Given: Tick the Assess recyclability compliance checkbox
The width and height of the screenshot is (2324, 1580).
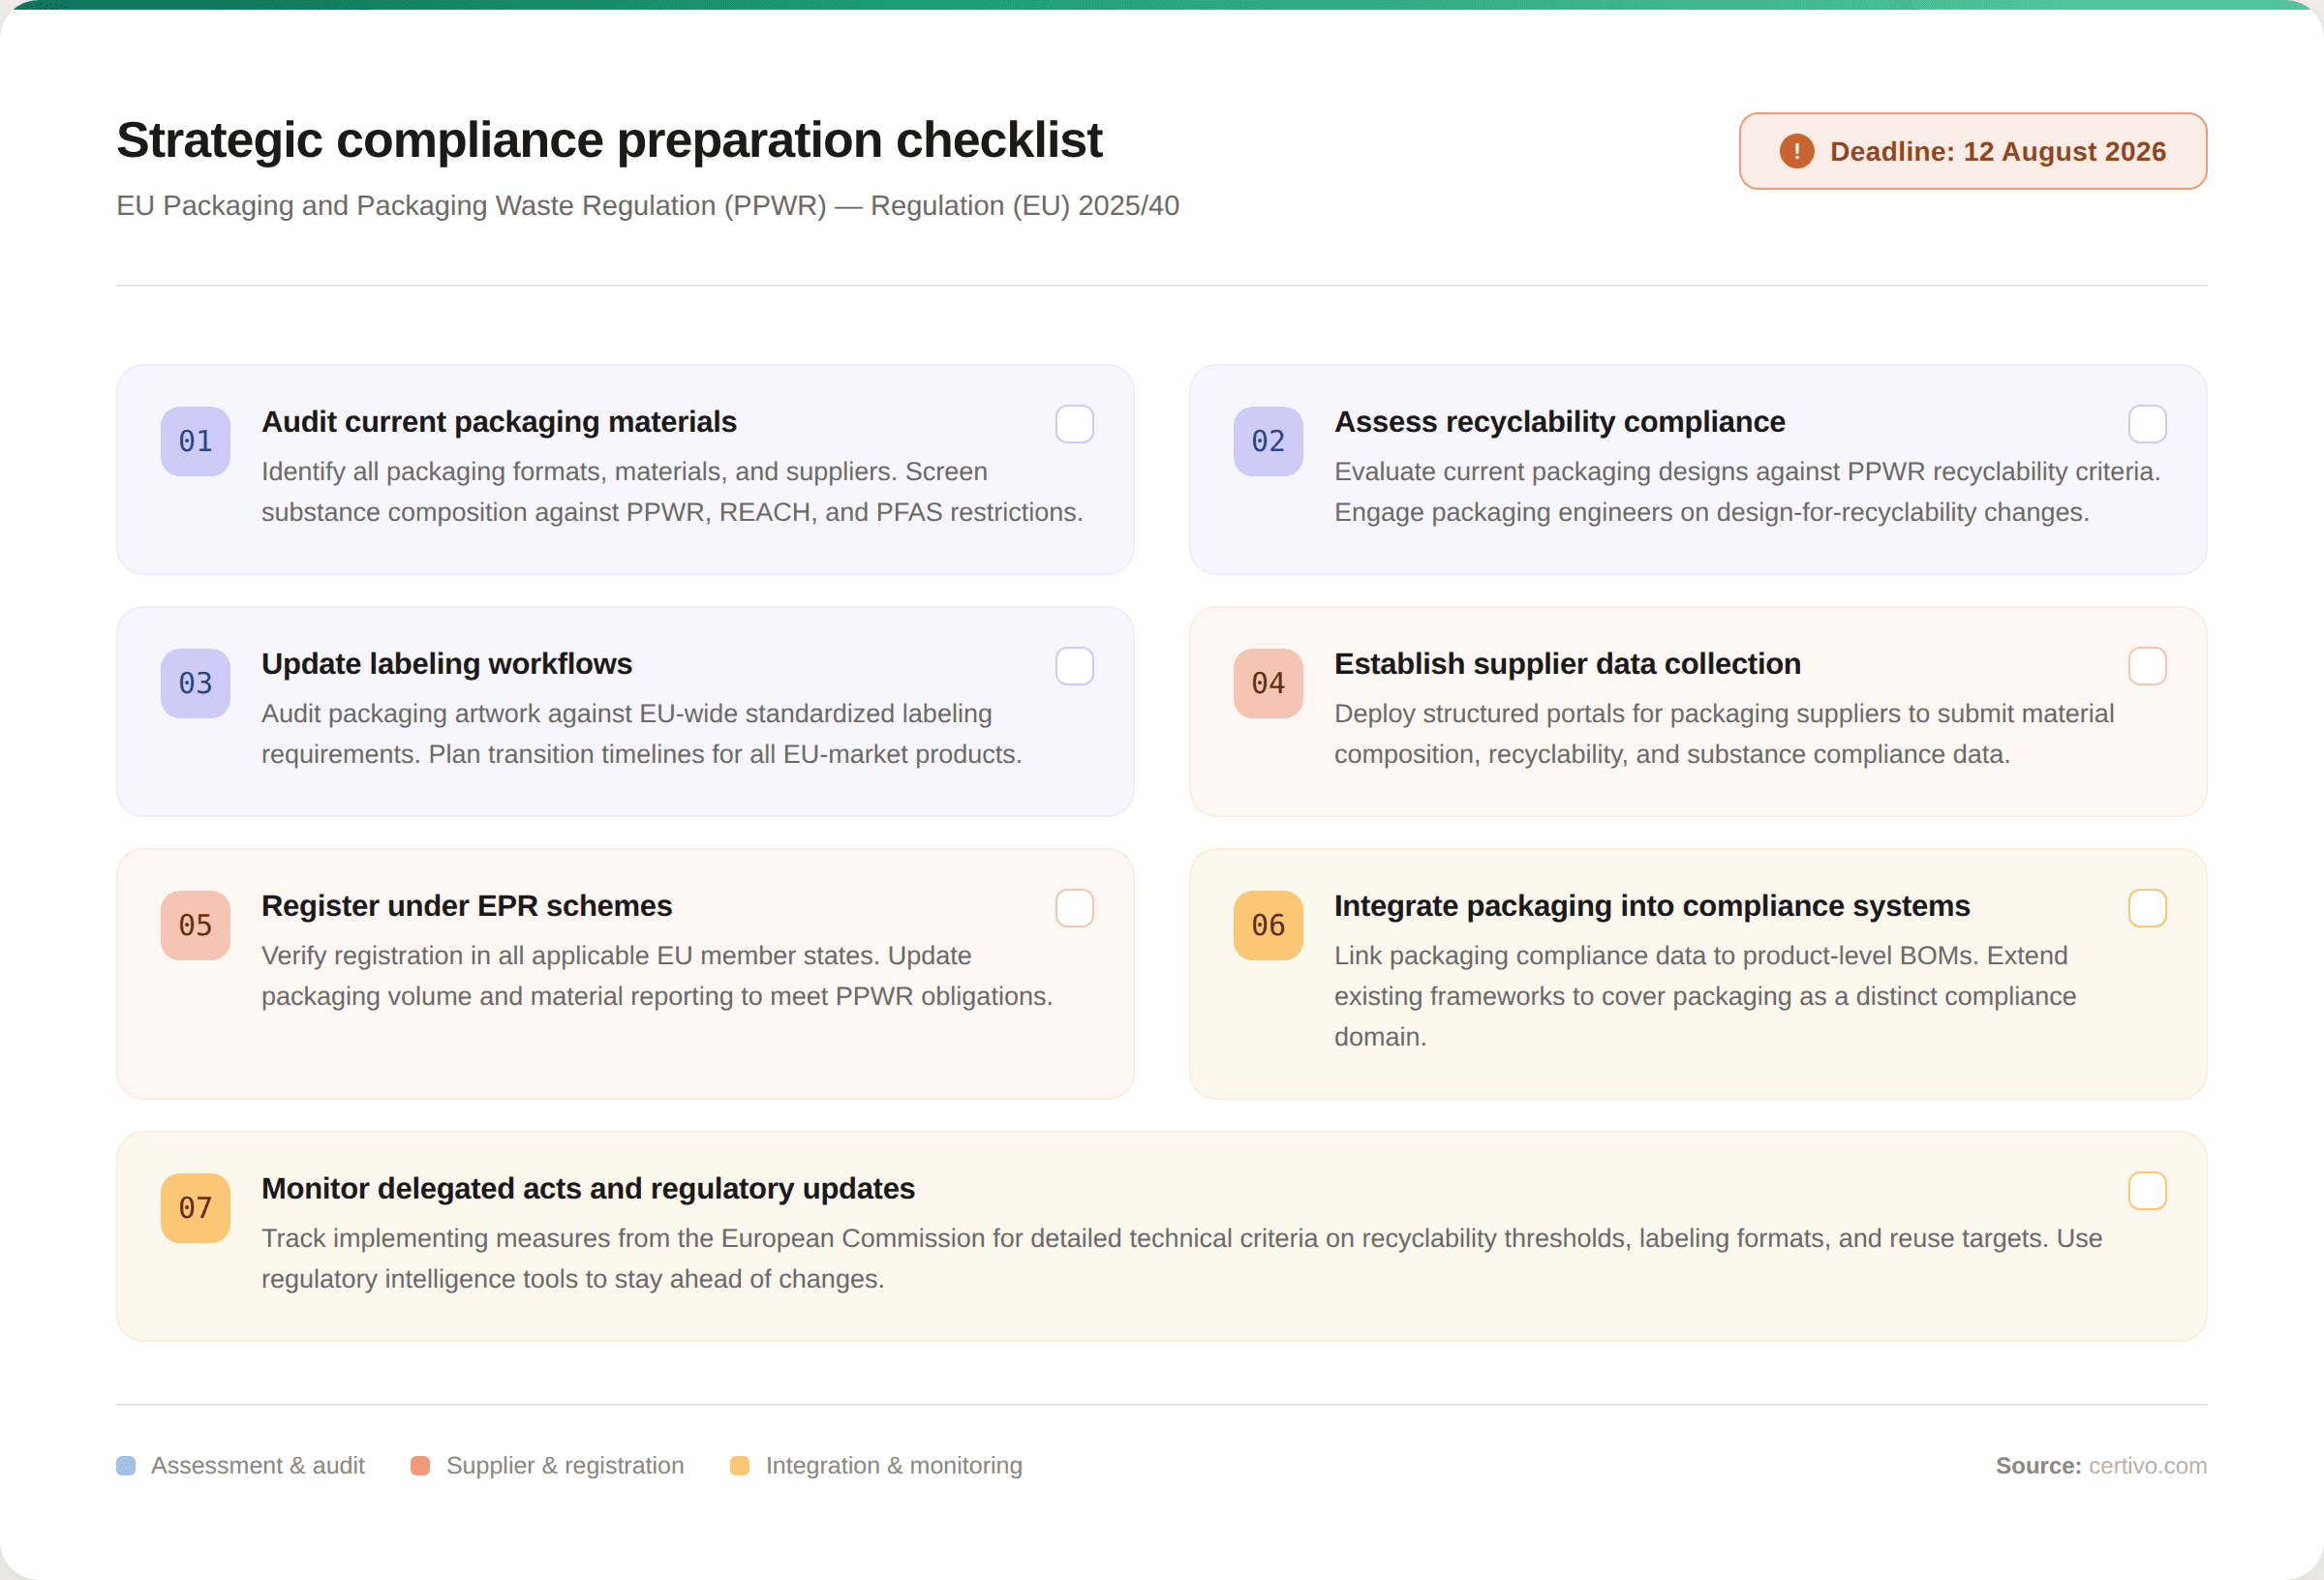Looking at the screenshot, I should [2148, 424].
